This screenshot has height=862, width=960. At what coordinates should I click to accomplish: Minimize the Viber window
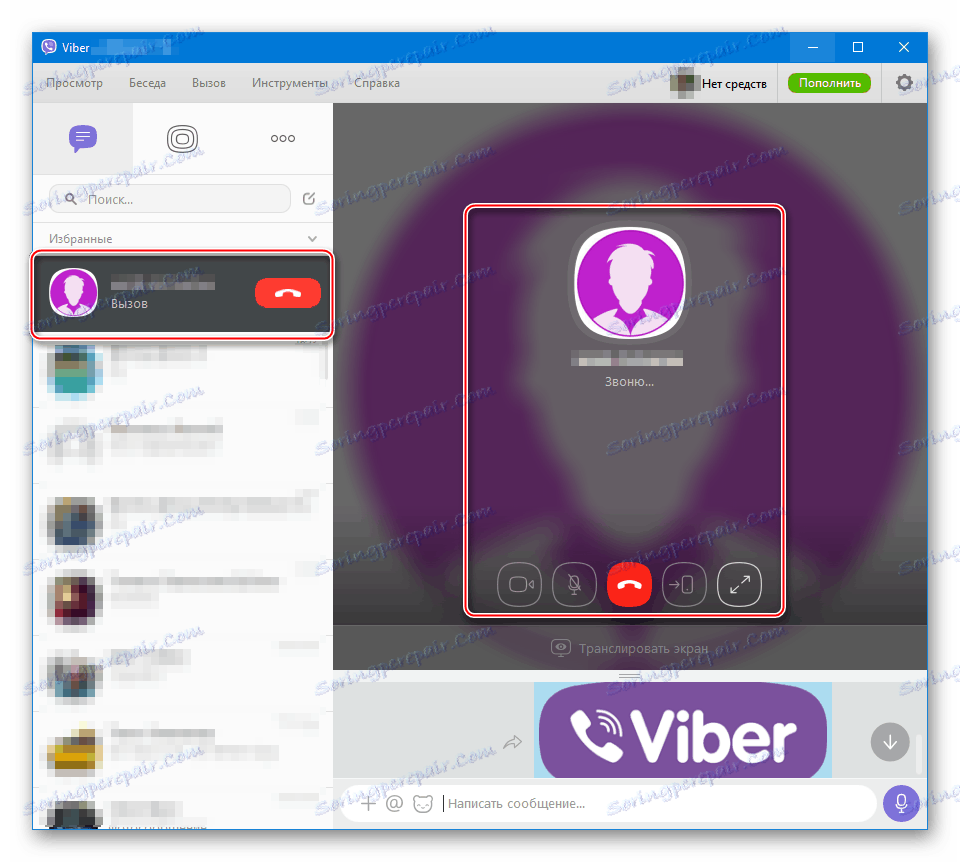tap(812, 47)
